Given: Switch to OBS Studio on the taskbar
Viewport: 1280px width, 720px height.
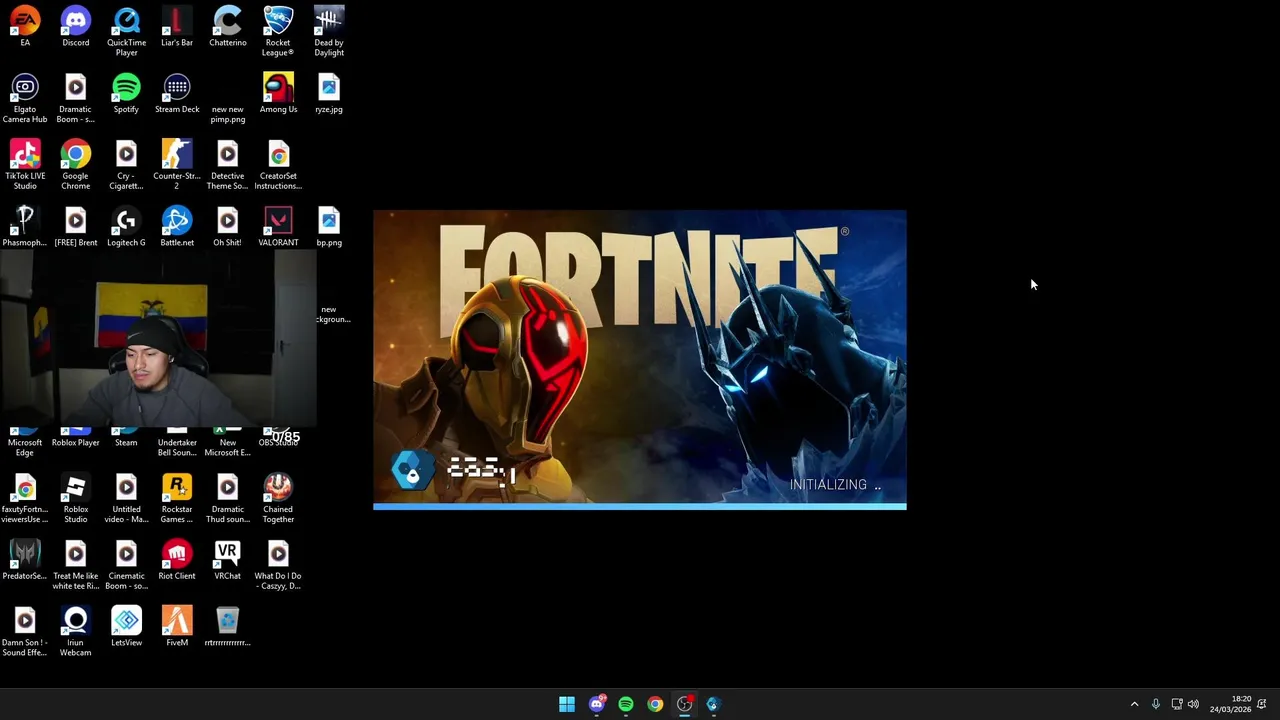Looking at the screenshot, I should click(684, 704).
